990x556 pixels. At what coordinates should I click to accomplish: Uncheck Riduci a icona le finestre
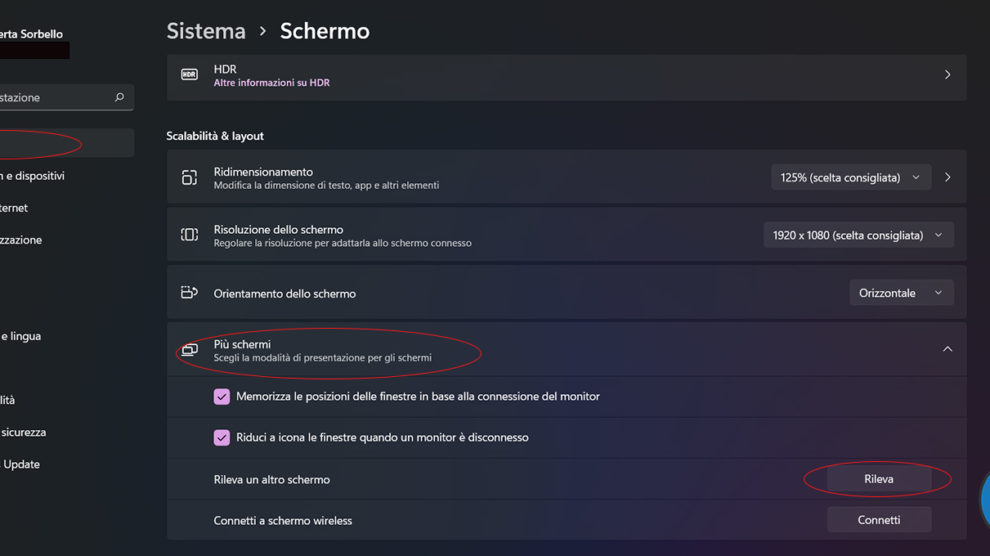coord(222,438)
